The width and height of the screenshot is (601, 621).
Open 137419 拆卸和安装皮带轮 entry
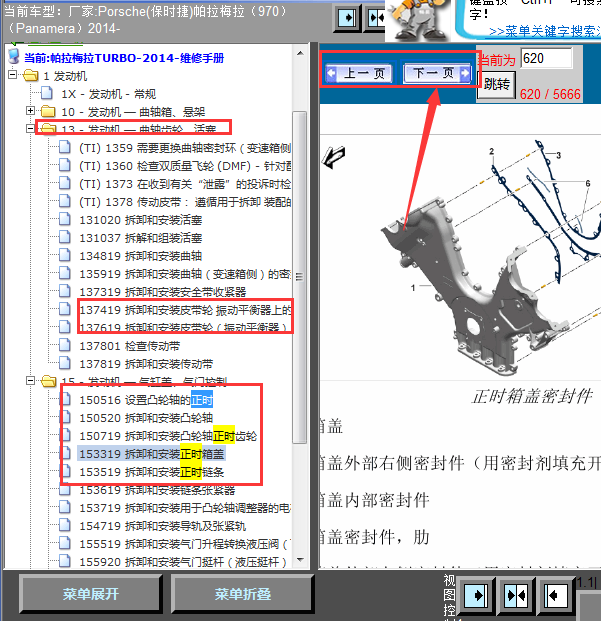[185, 310]
